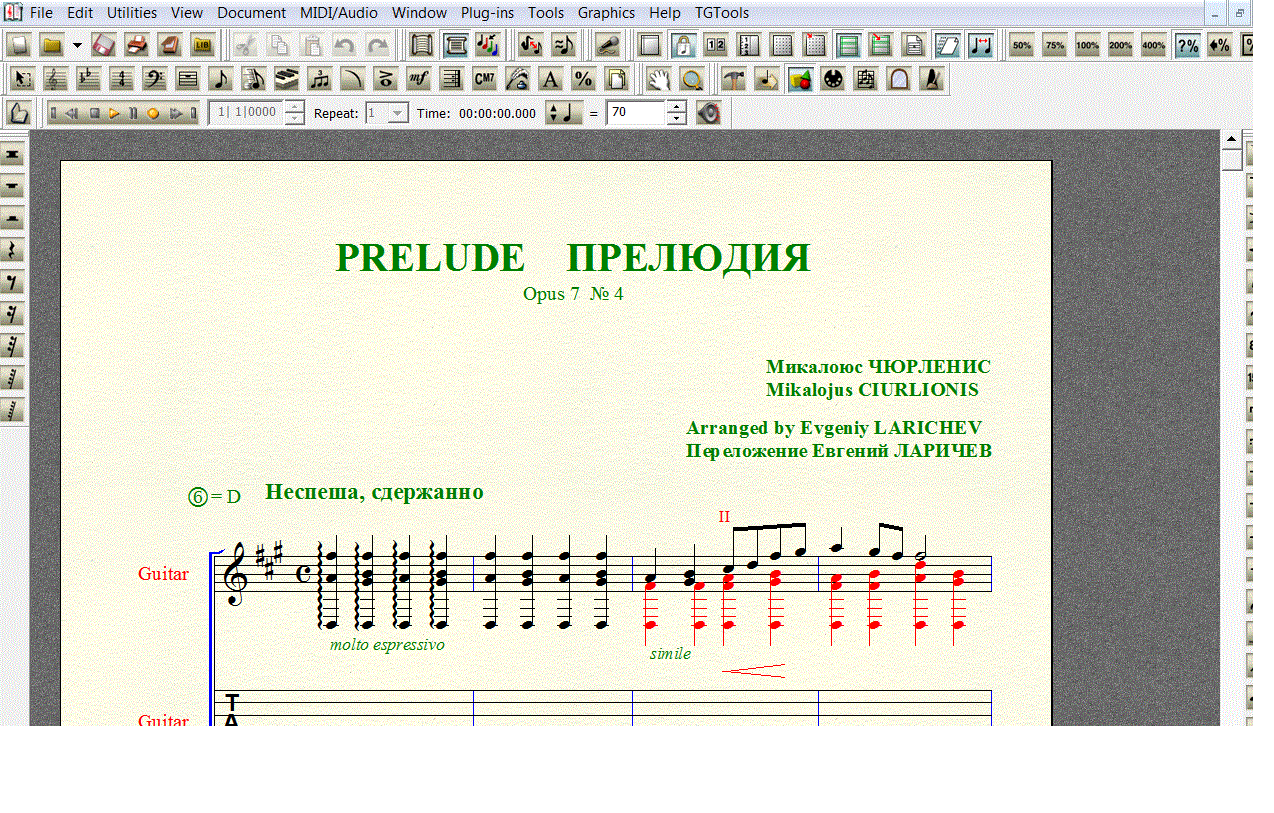Choose the Note Mover tool

(766, 79)
